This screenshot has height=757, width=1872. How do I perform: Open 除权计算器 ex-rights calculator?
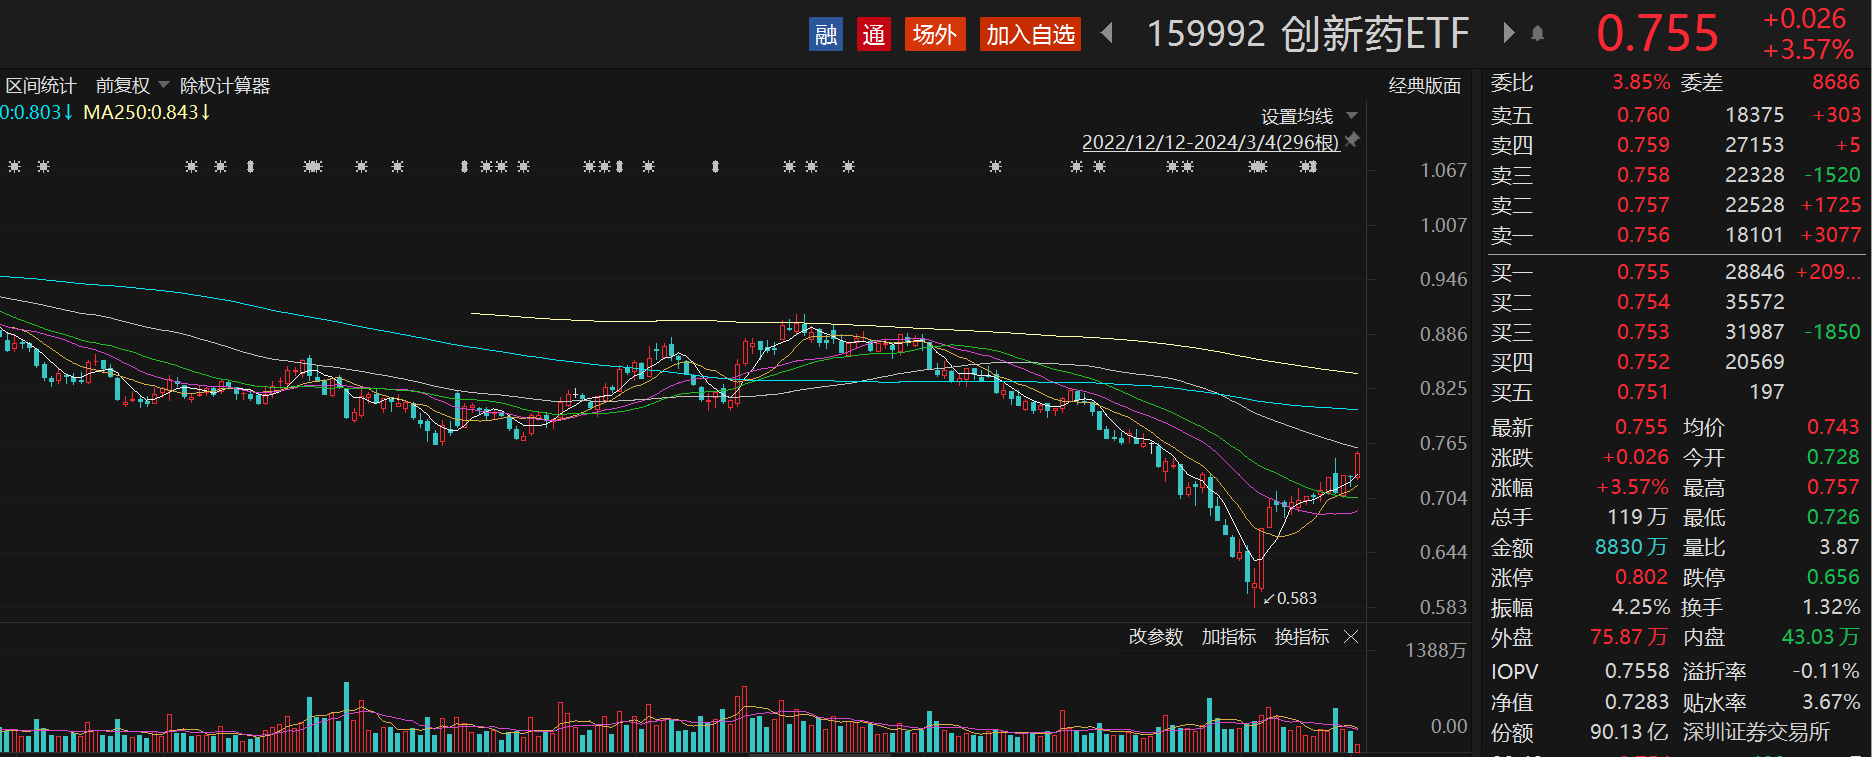click(225, 86)
